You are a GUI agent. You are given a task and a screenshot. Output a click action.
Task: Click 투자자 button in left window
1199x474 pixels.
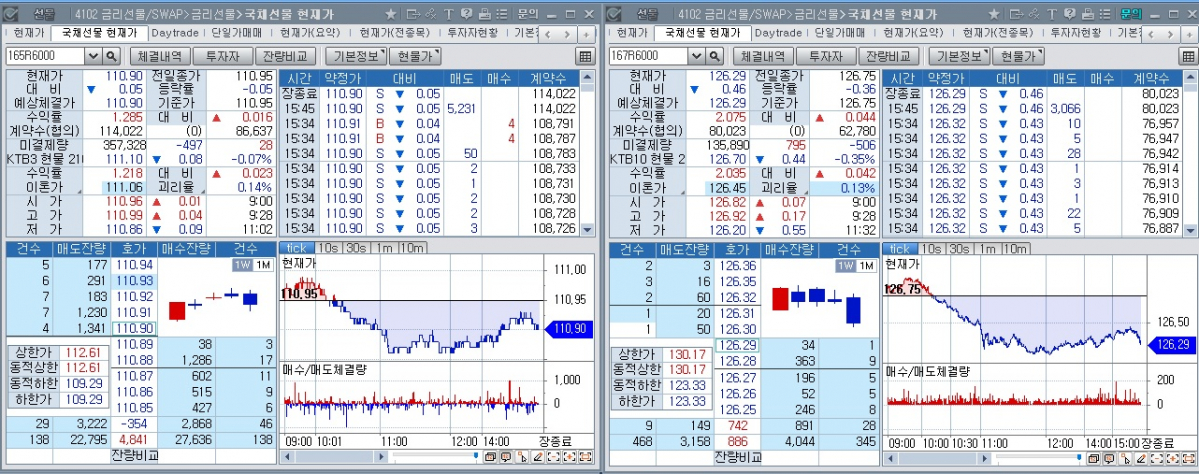223,56
